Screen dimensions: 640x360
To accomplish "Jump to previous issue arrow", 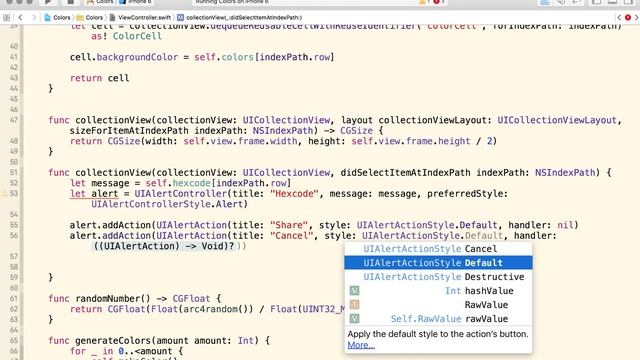I will 619,18.
